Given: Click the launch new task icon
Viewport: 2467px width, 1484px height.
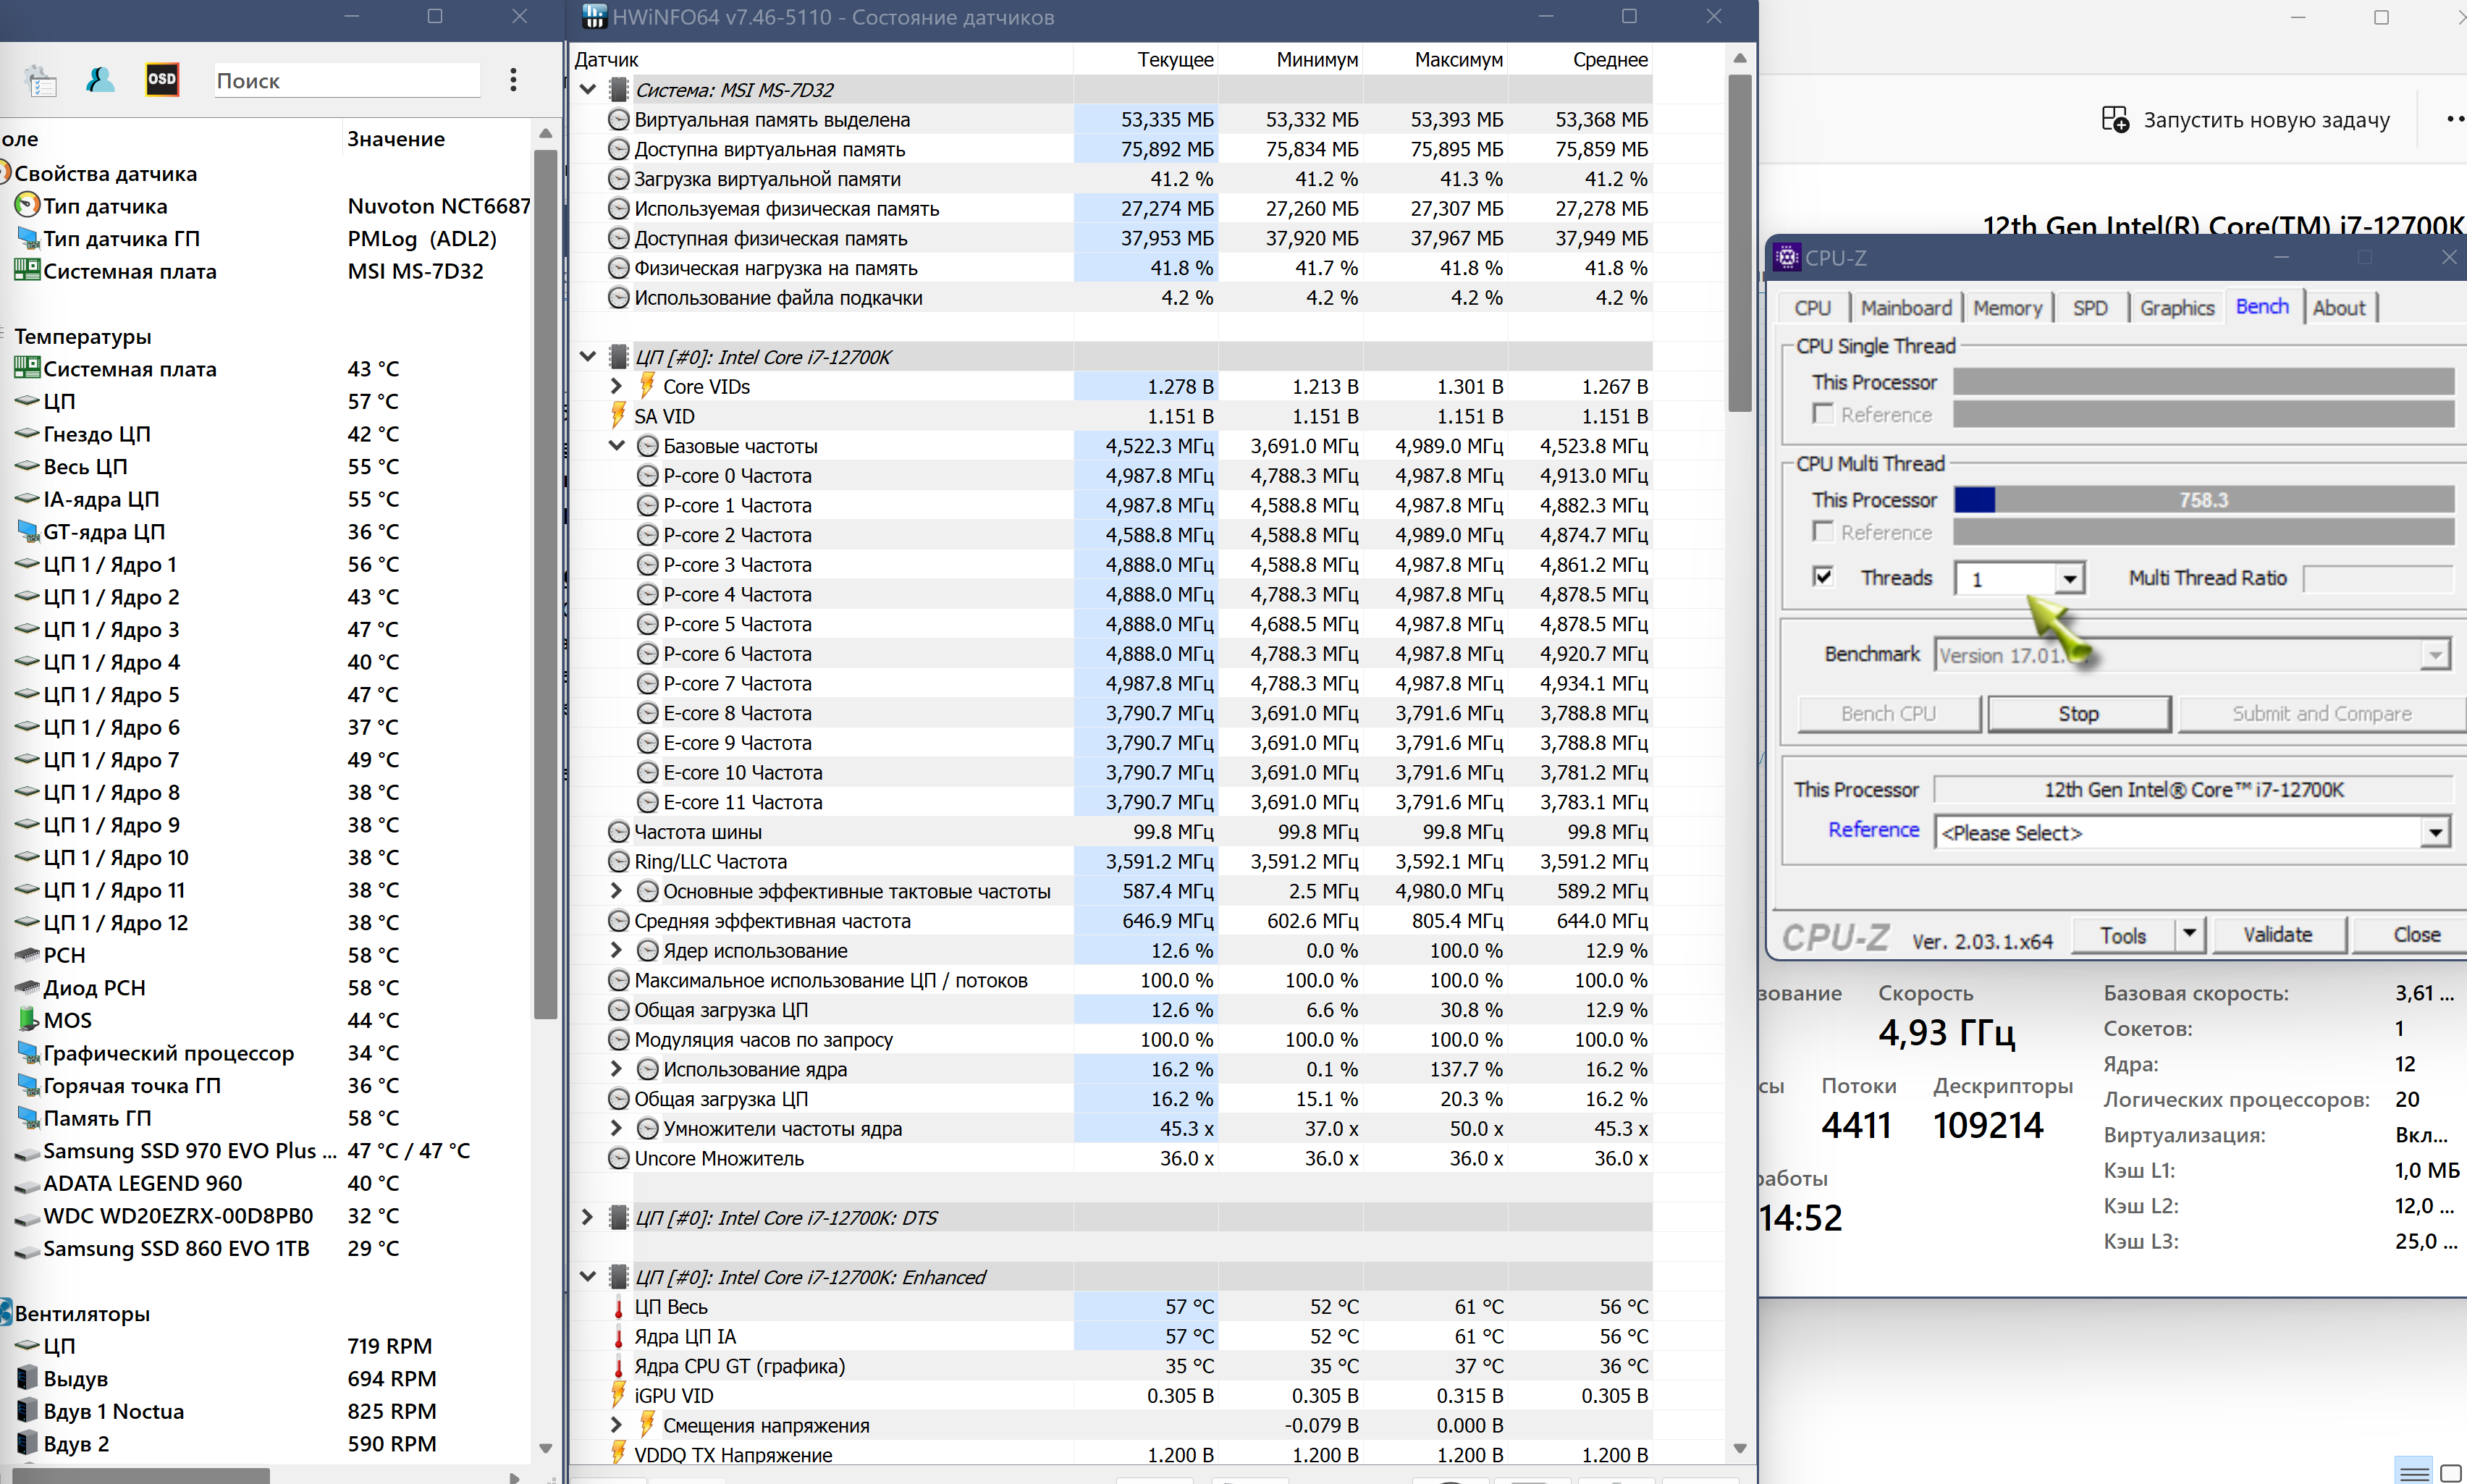Looking at the screenshot, I should pyautogui.click(x=2115, y=120).
